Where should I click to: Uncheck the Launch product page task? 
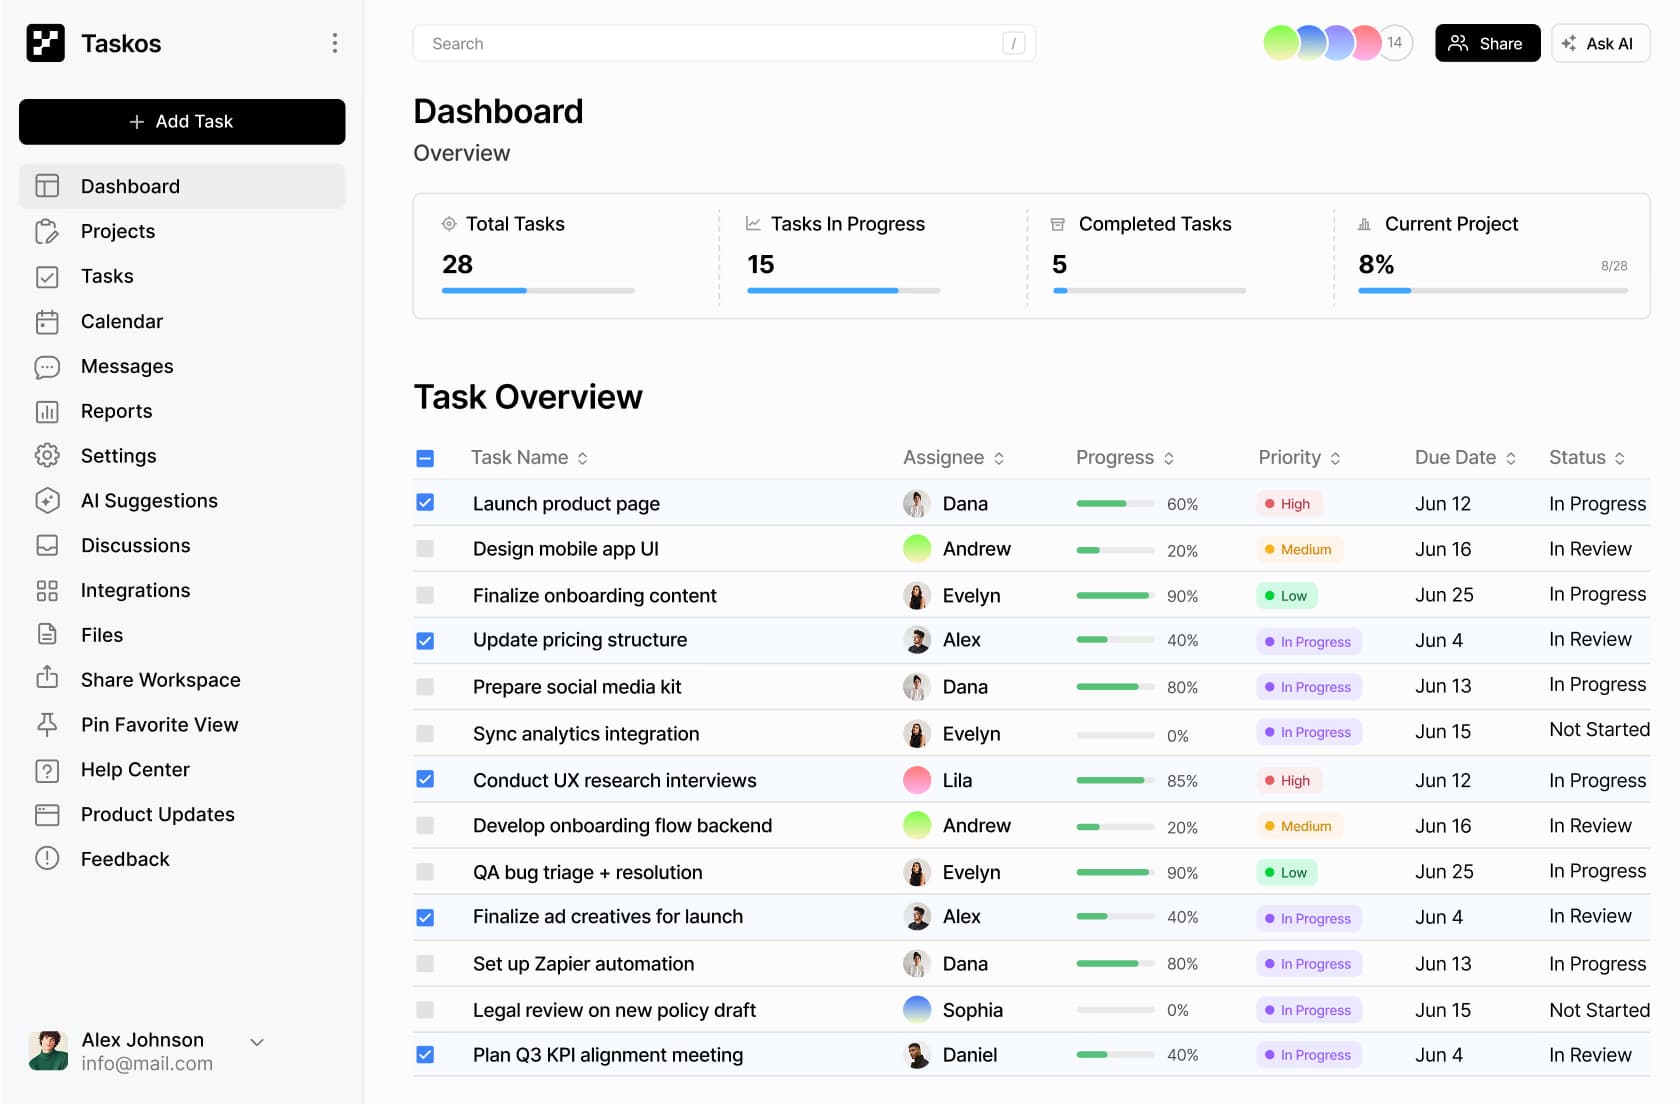pyautogui.click(x=425, y=503)
